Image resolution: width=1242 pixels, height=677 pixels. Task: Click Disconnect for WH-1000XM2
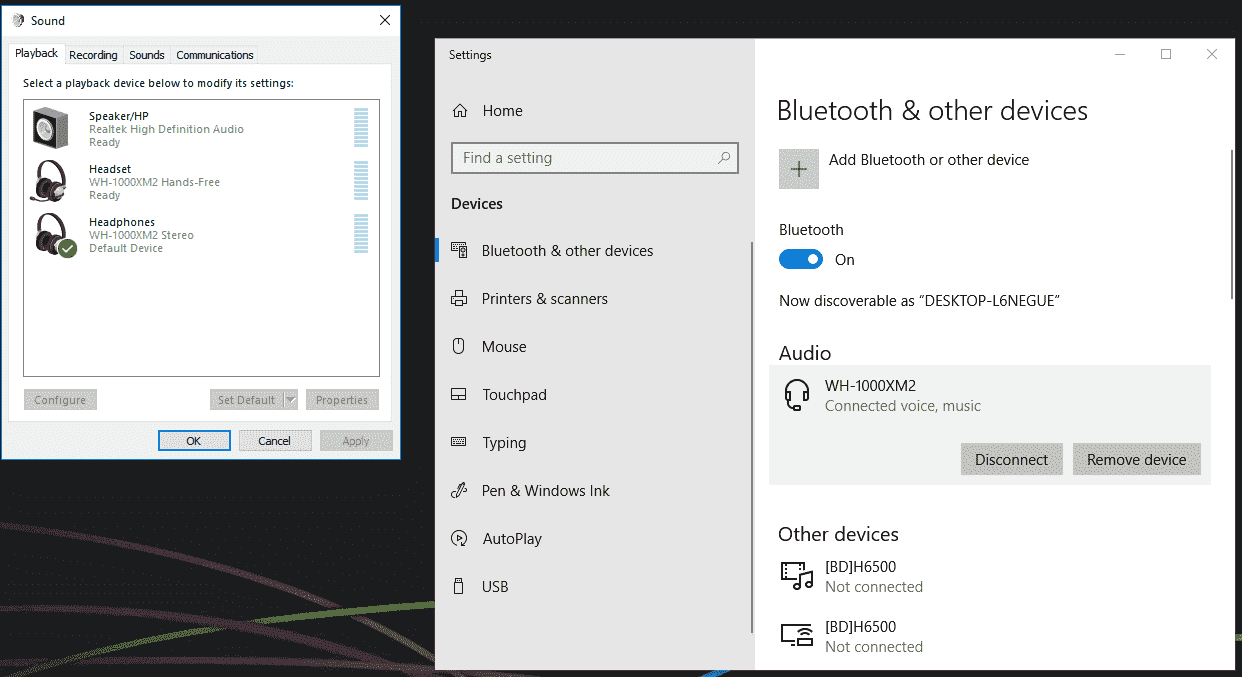point(1011,460)
